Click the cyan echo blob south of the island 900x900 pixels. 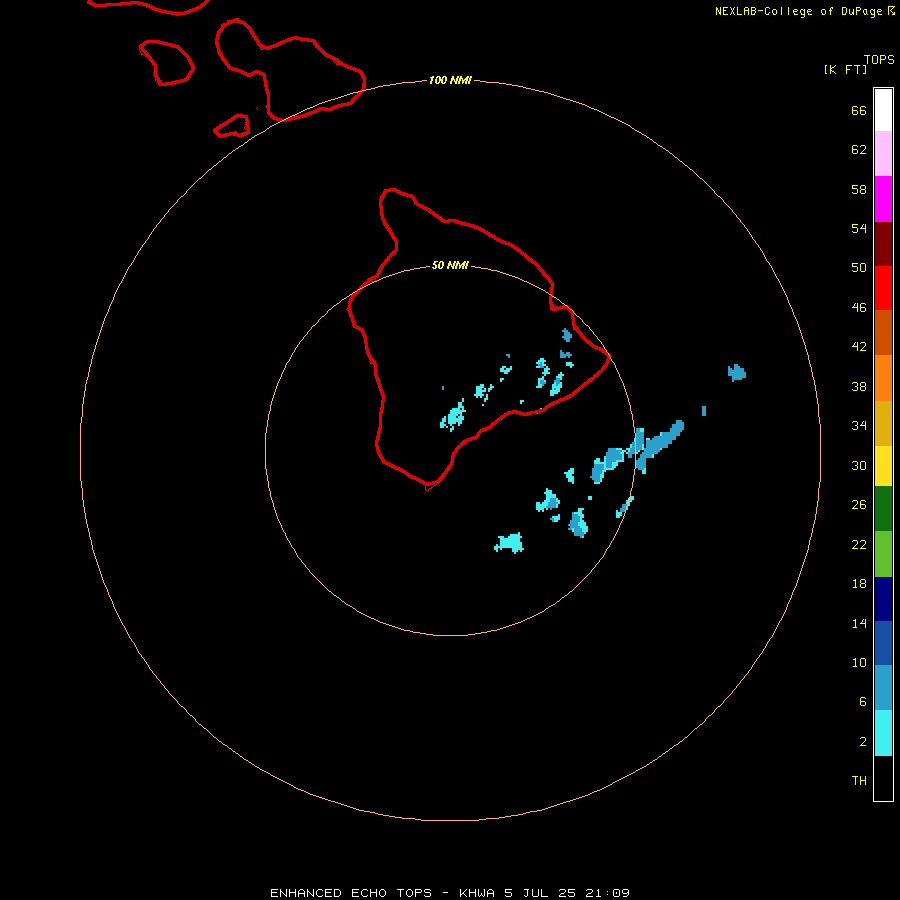coord(509,542)
